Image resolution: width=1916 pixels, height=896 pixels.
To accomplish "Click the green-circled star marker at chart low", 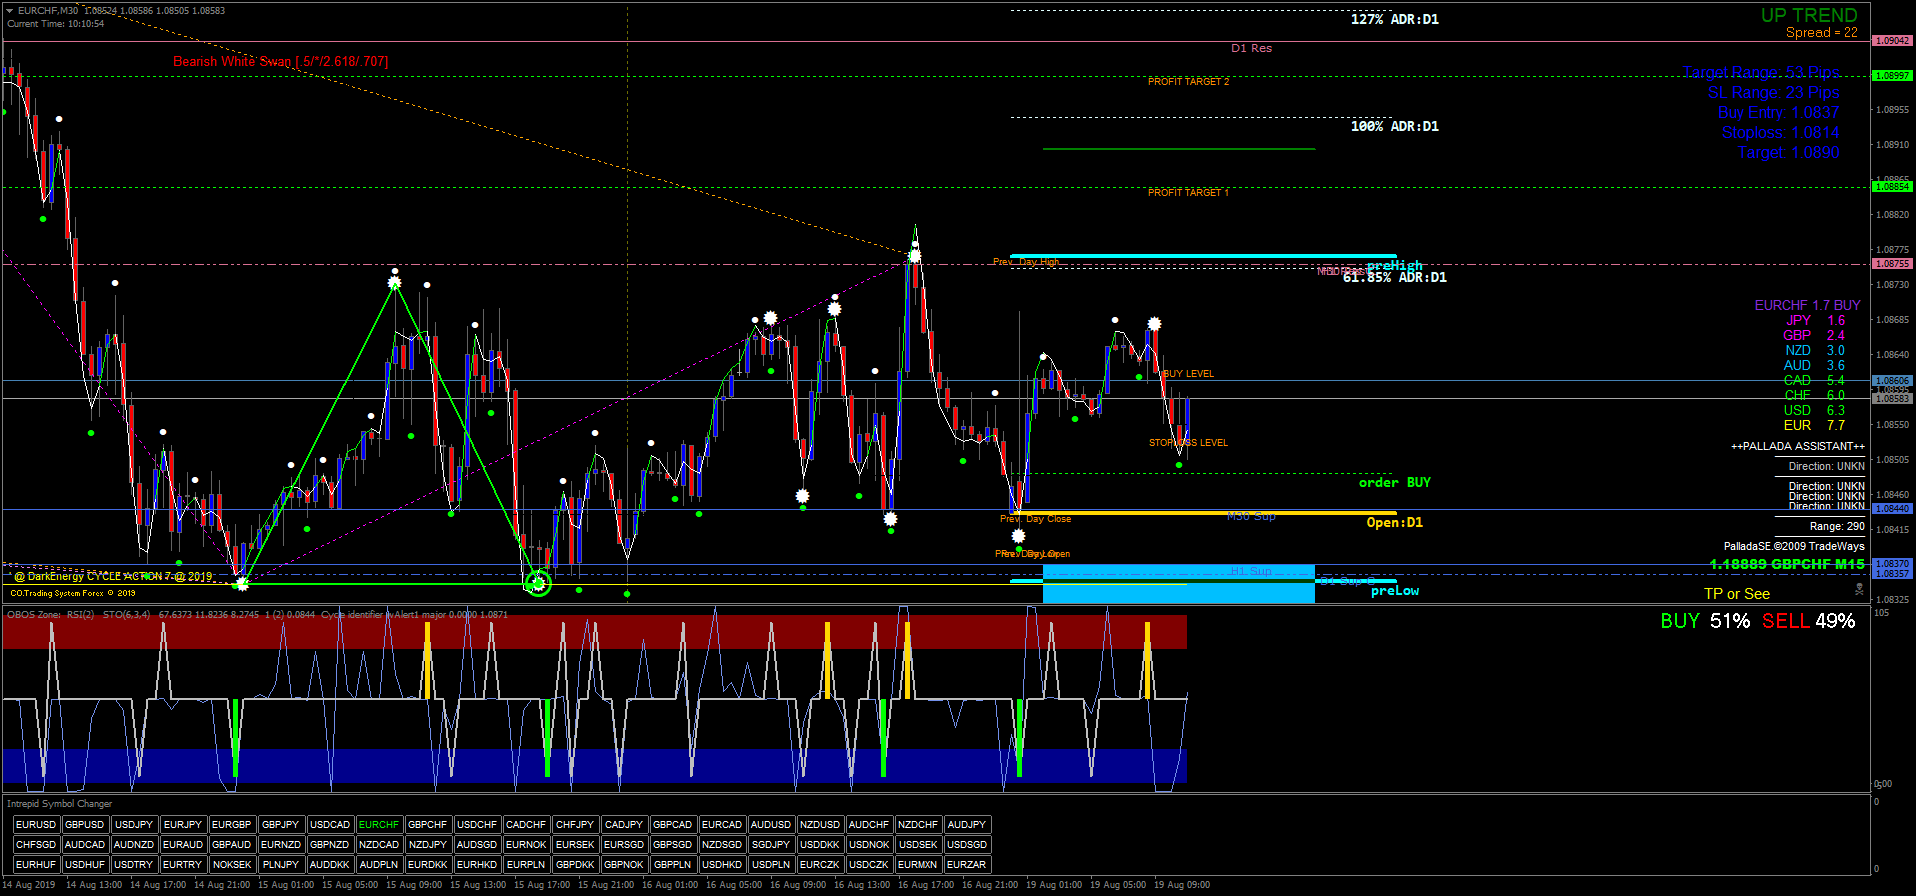I will click(538, 583).
